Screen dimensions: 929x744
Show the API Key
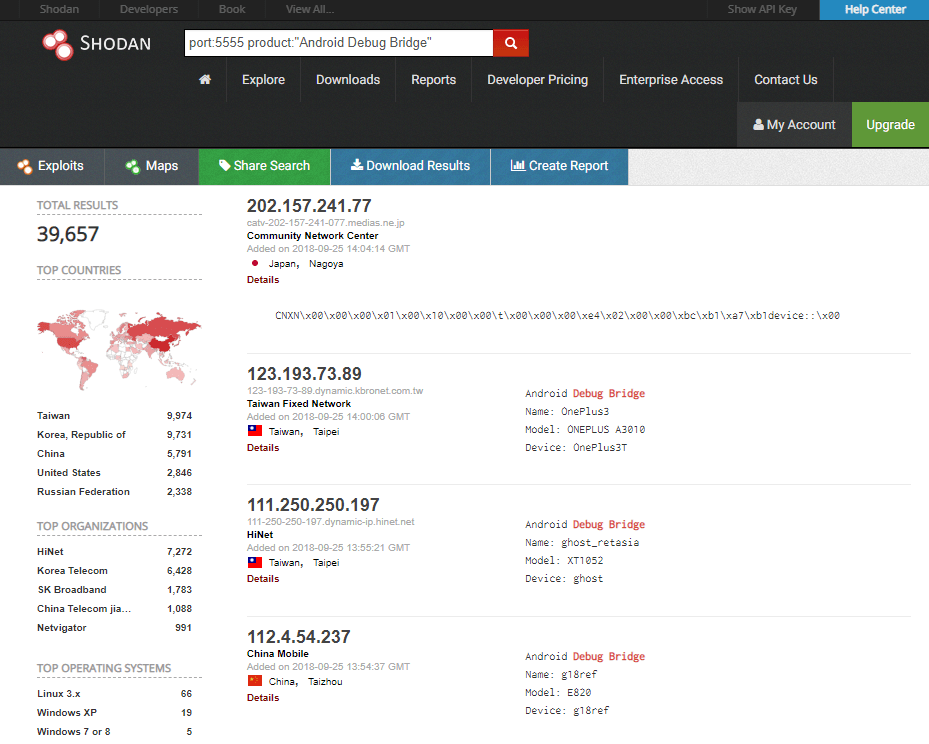tap(762, 9)
